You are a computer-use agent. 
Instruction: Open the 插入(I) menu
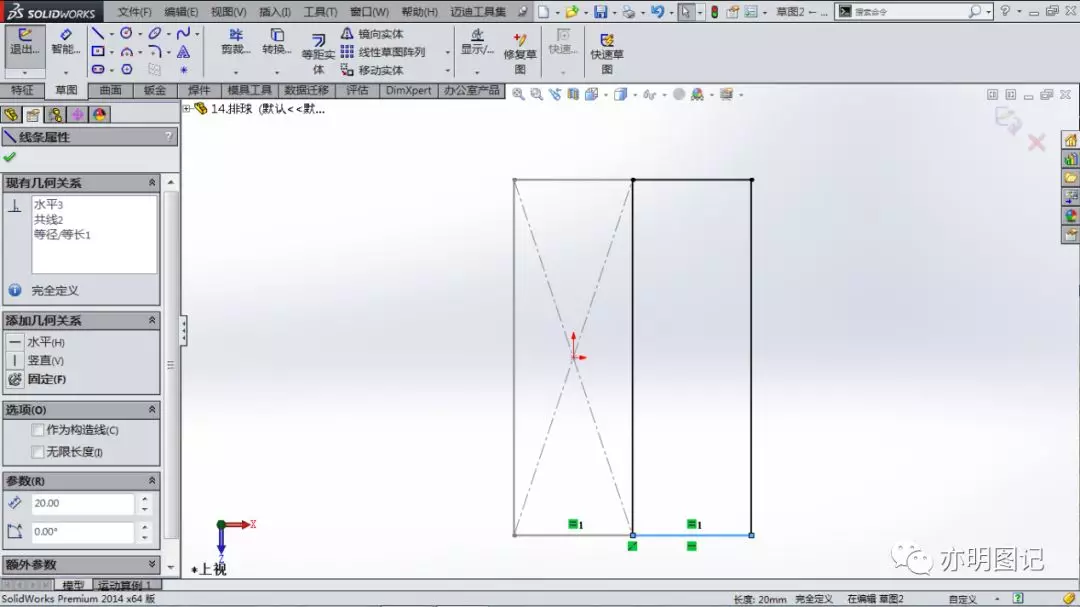click(x=274, y=12)
